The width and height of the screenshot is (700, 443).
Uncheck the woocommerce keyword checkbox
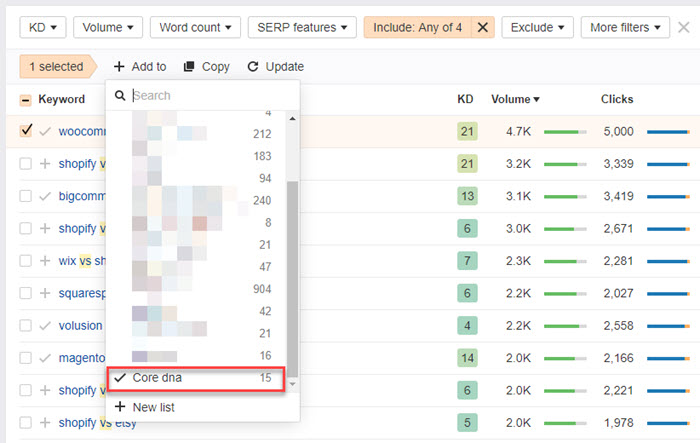pos(26,131)
